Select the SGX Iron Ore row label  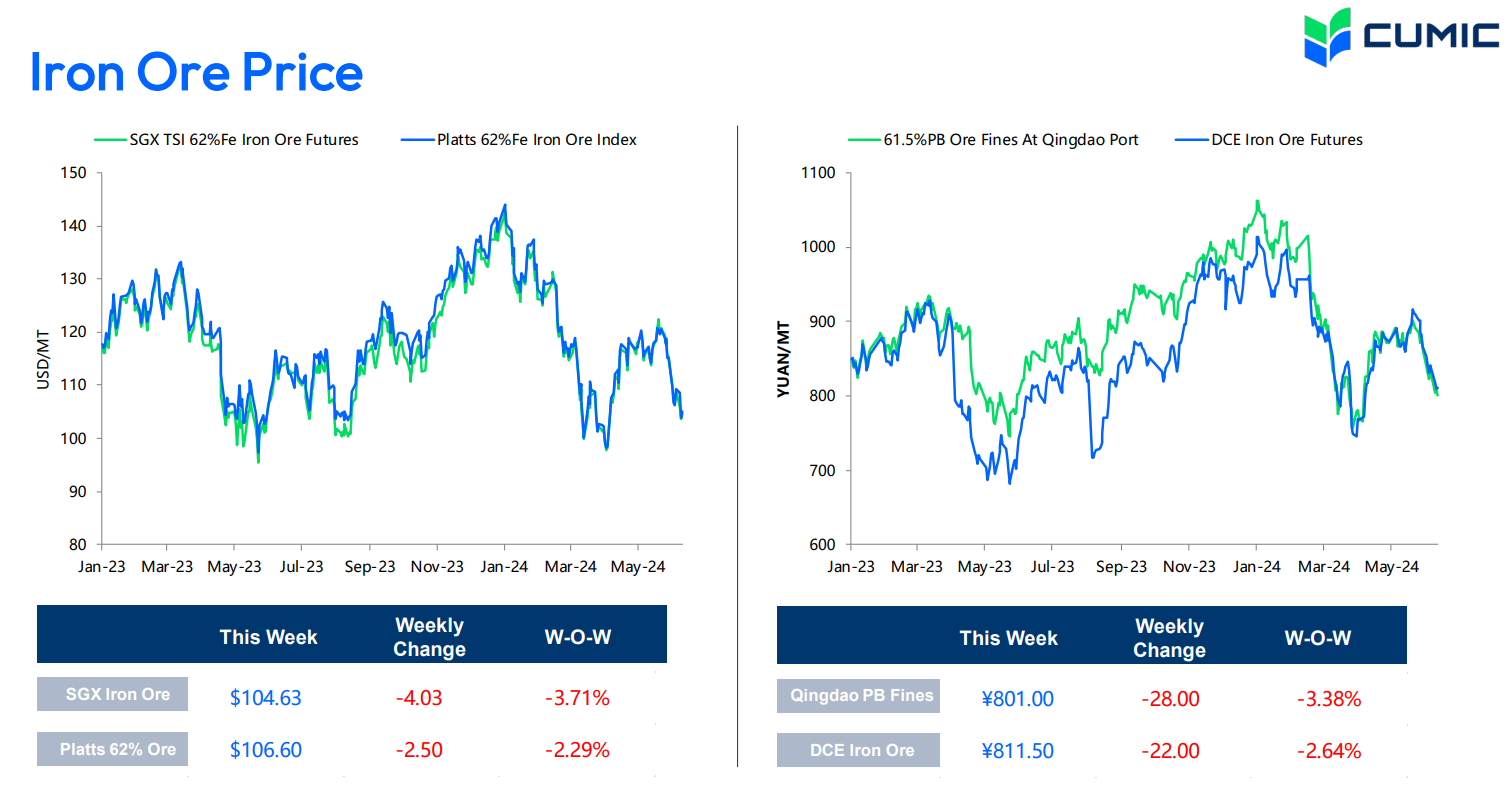point(112,694)
